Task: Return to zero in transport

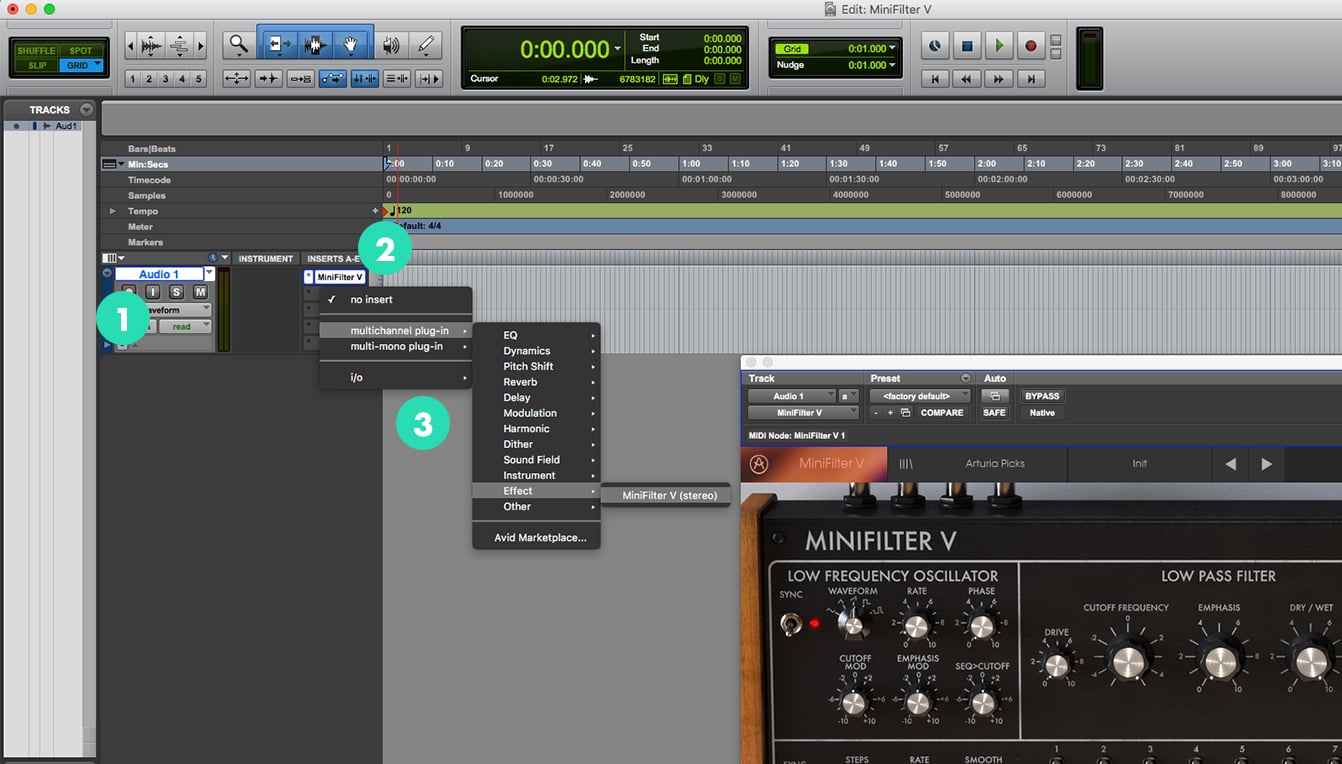Action: 935,78
